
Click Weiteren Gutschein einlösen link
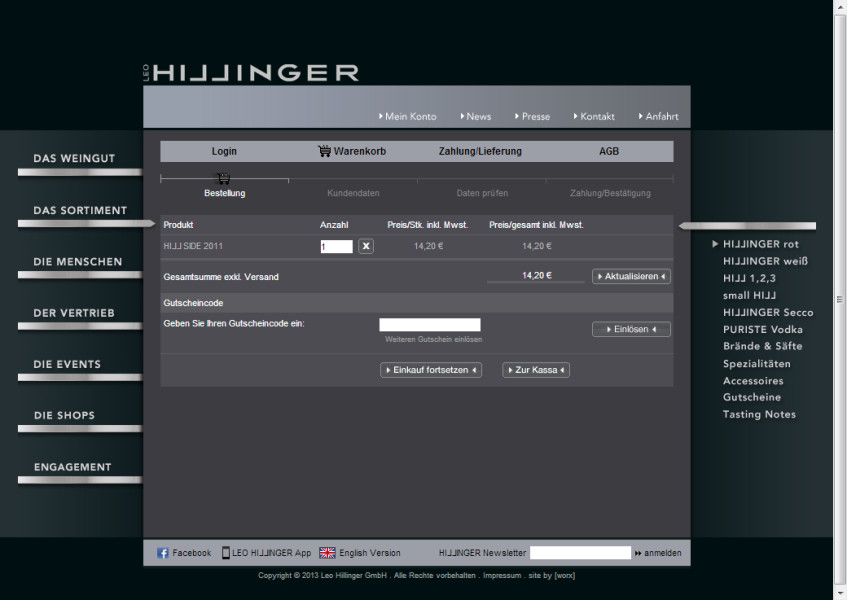(434, 340)
